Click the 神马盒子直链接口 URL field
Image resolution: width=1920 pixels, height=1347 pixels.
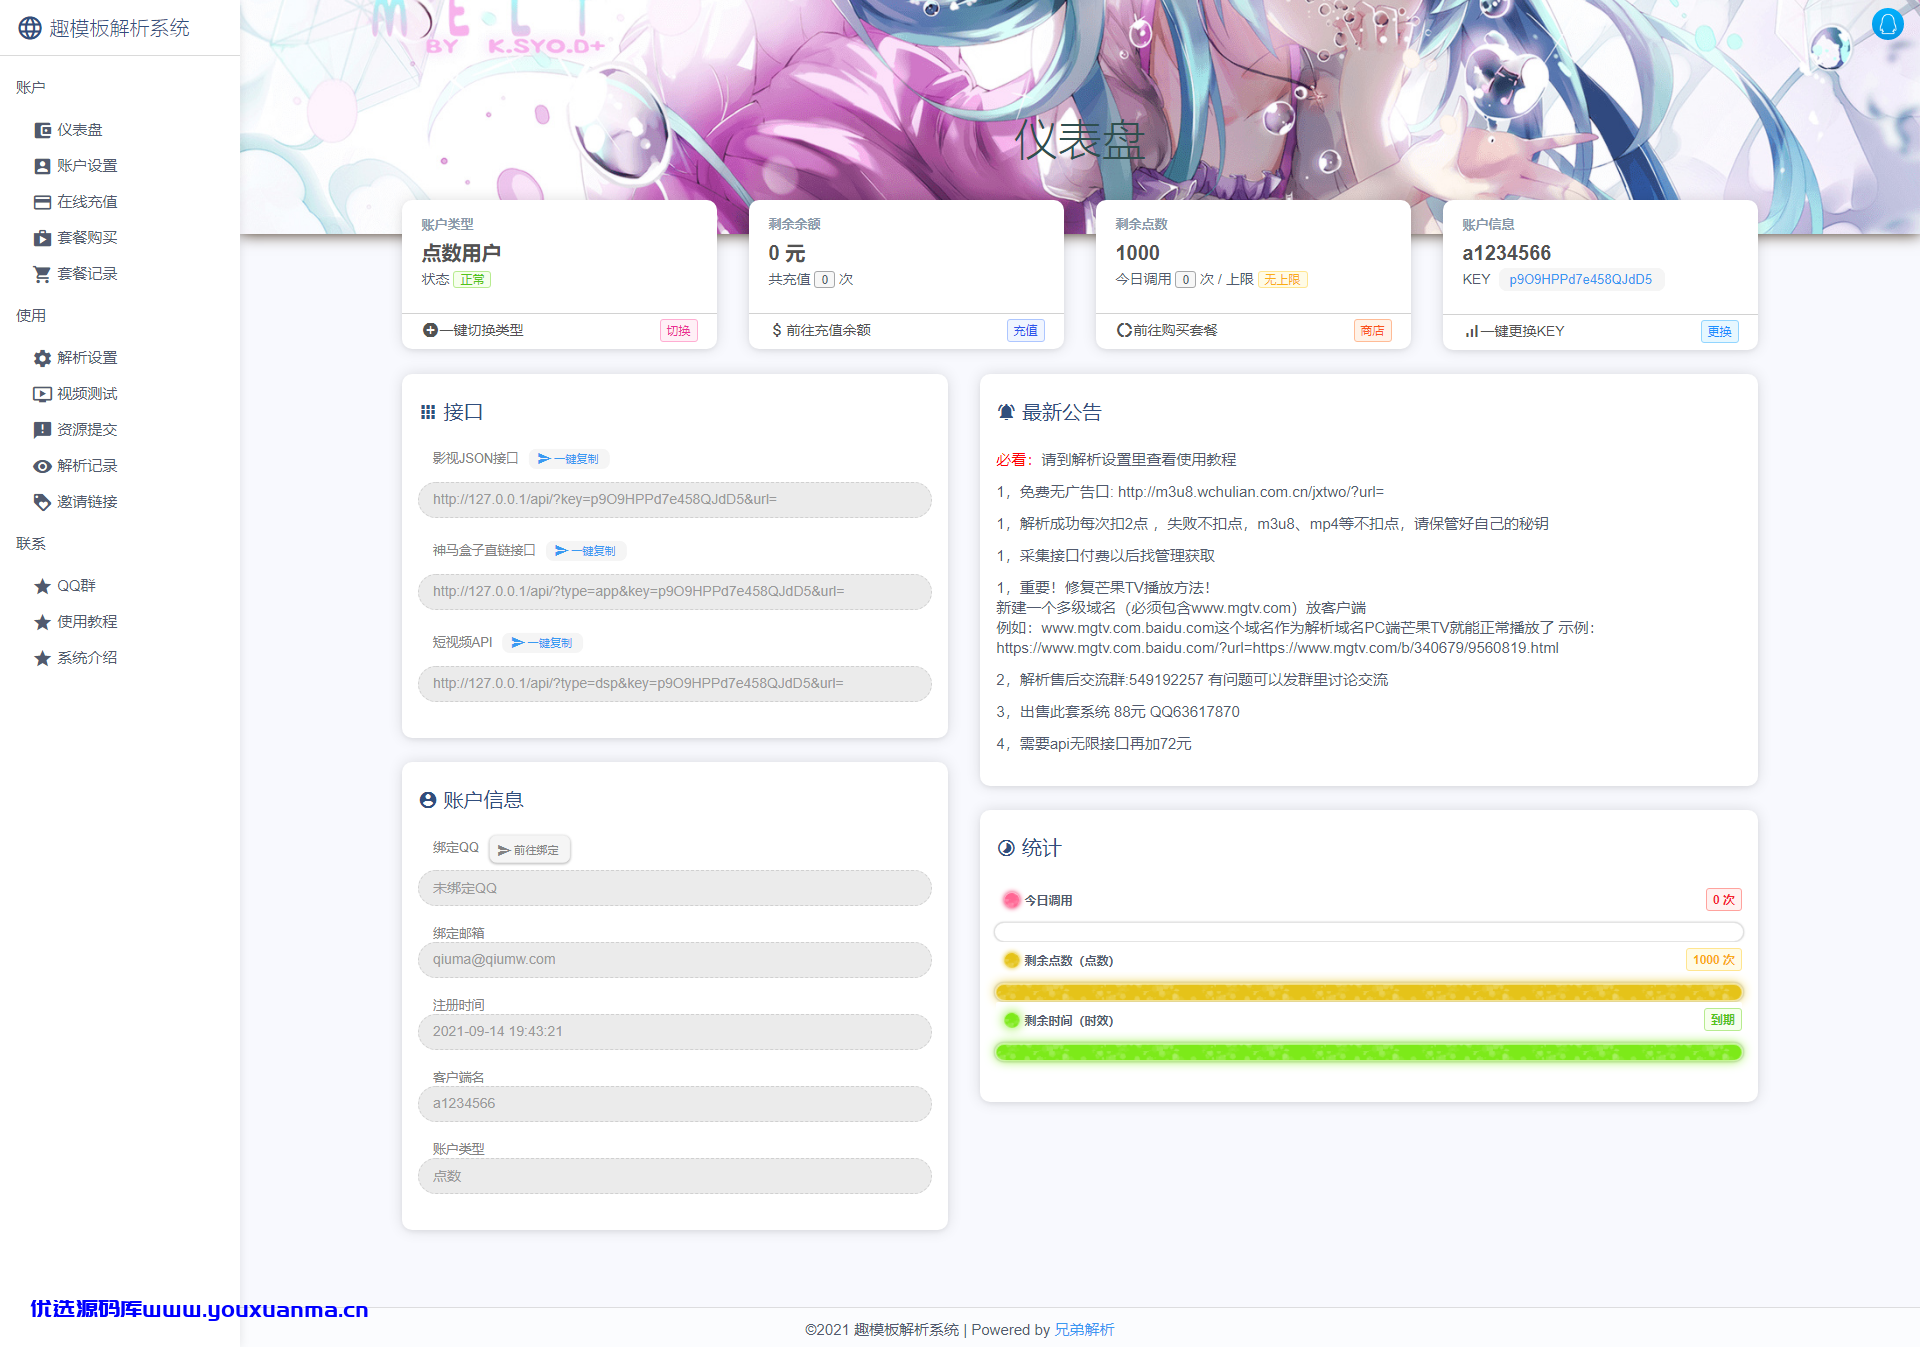click(x=675, y=592)
